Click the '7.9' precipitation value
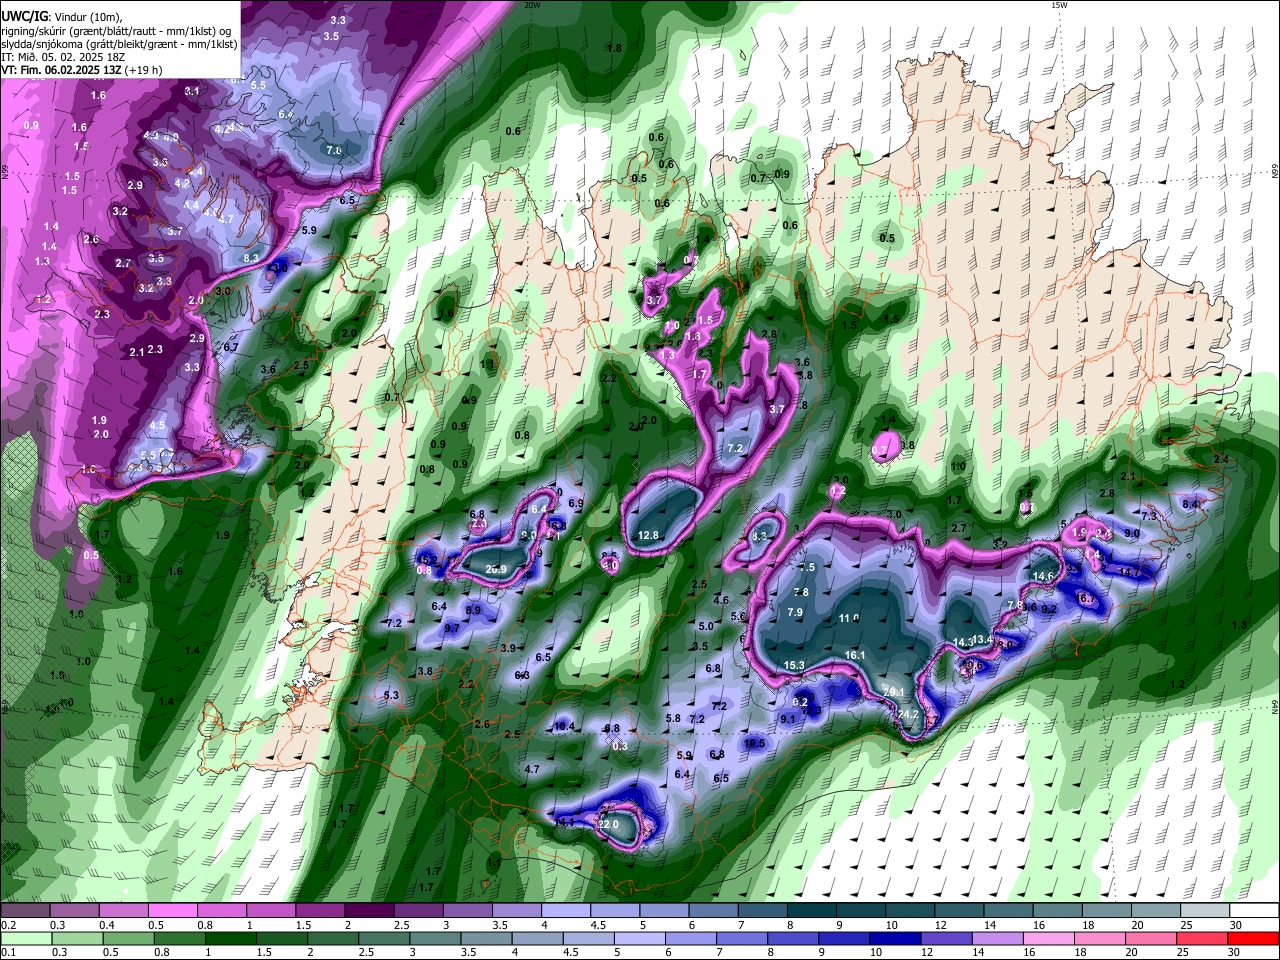Image resolution: width=1280 pixels, height=960 pixels. 795,613
